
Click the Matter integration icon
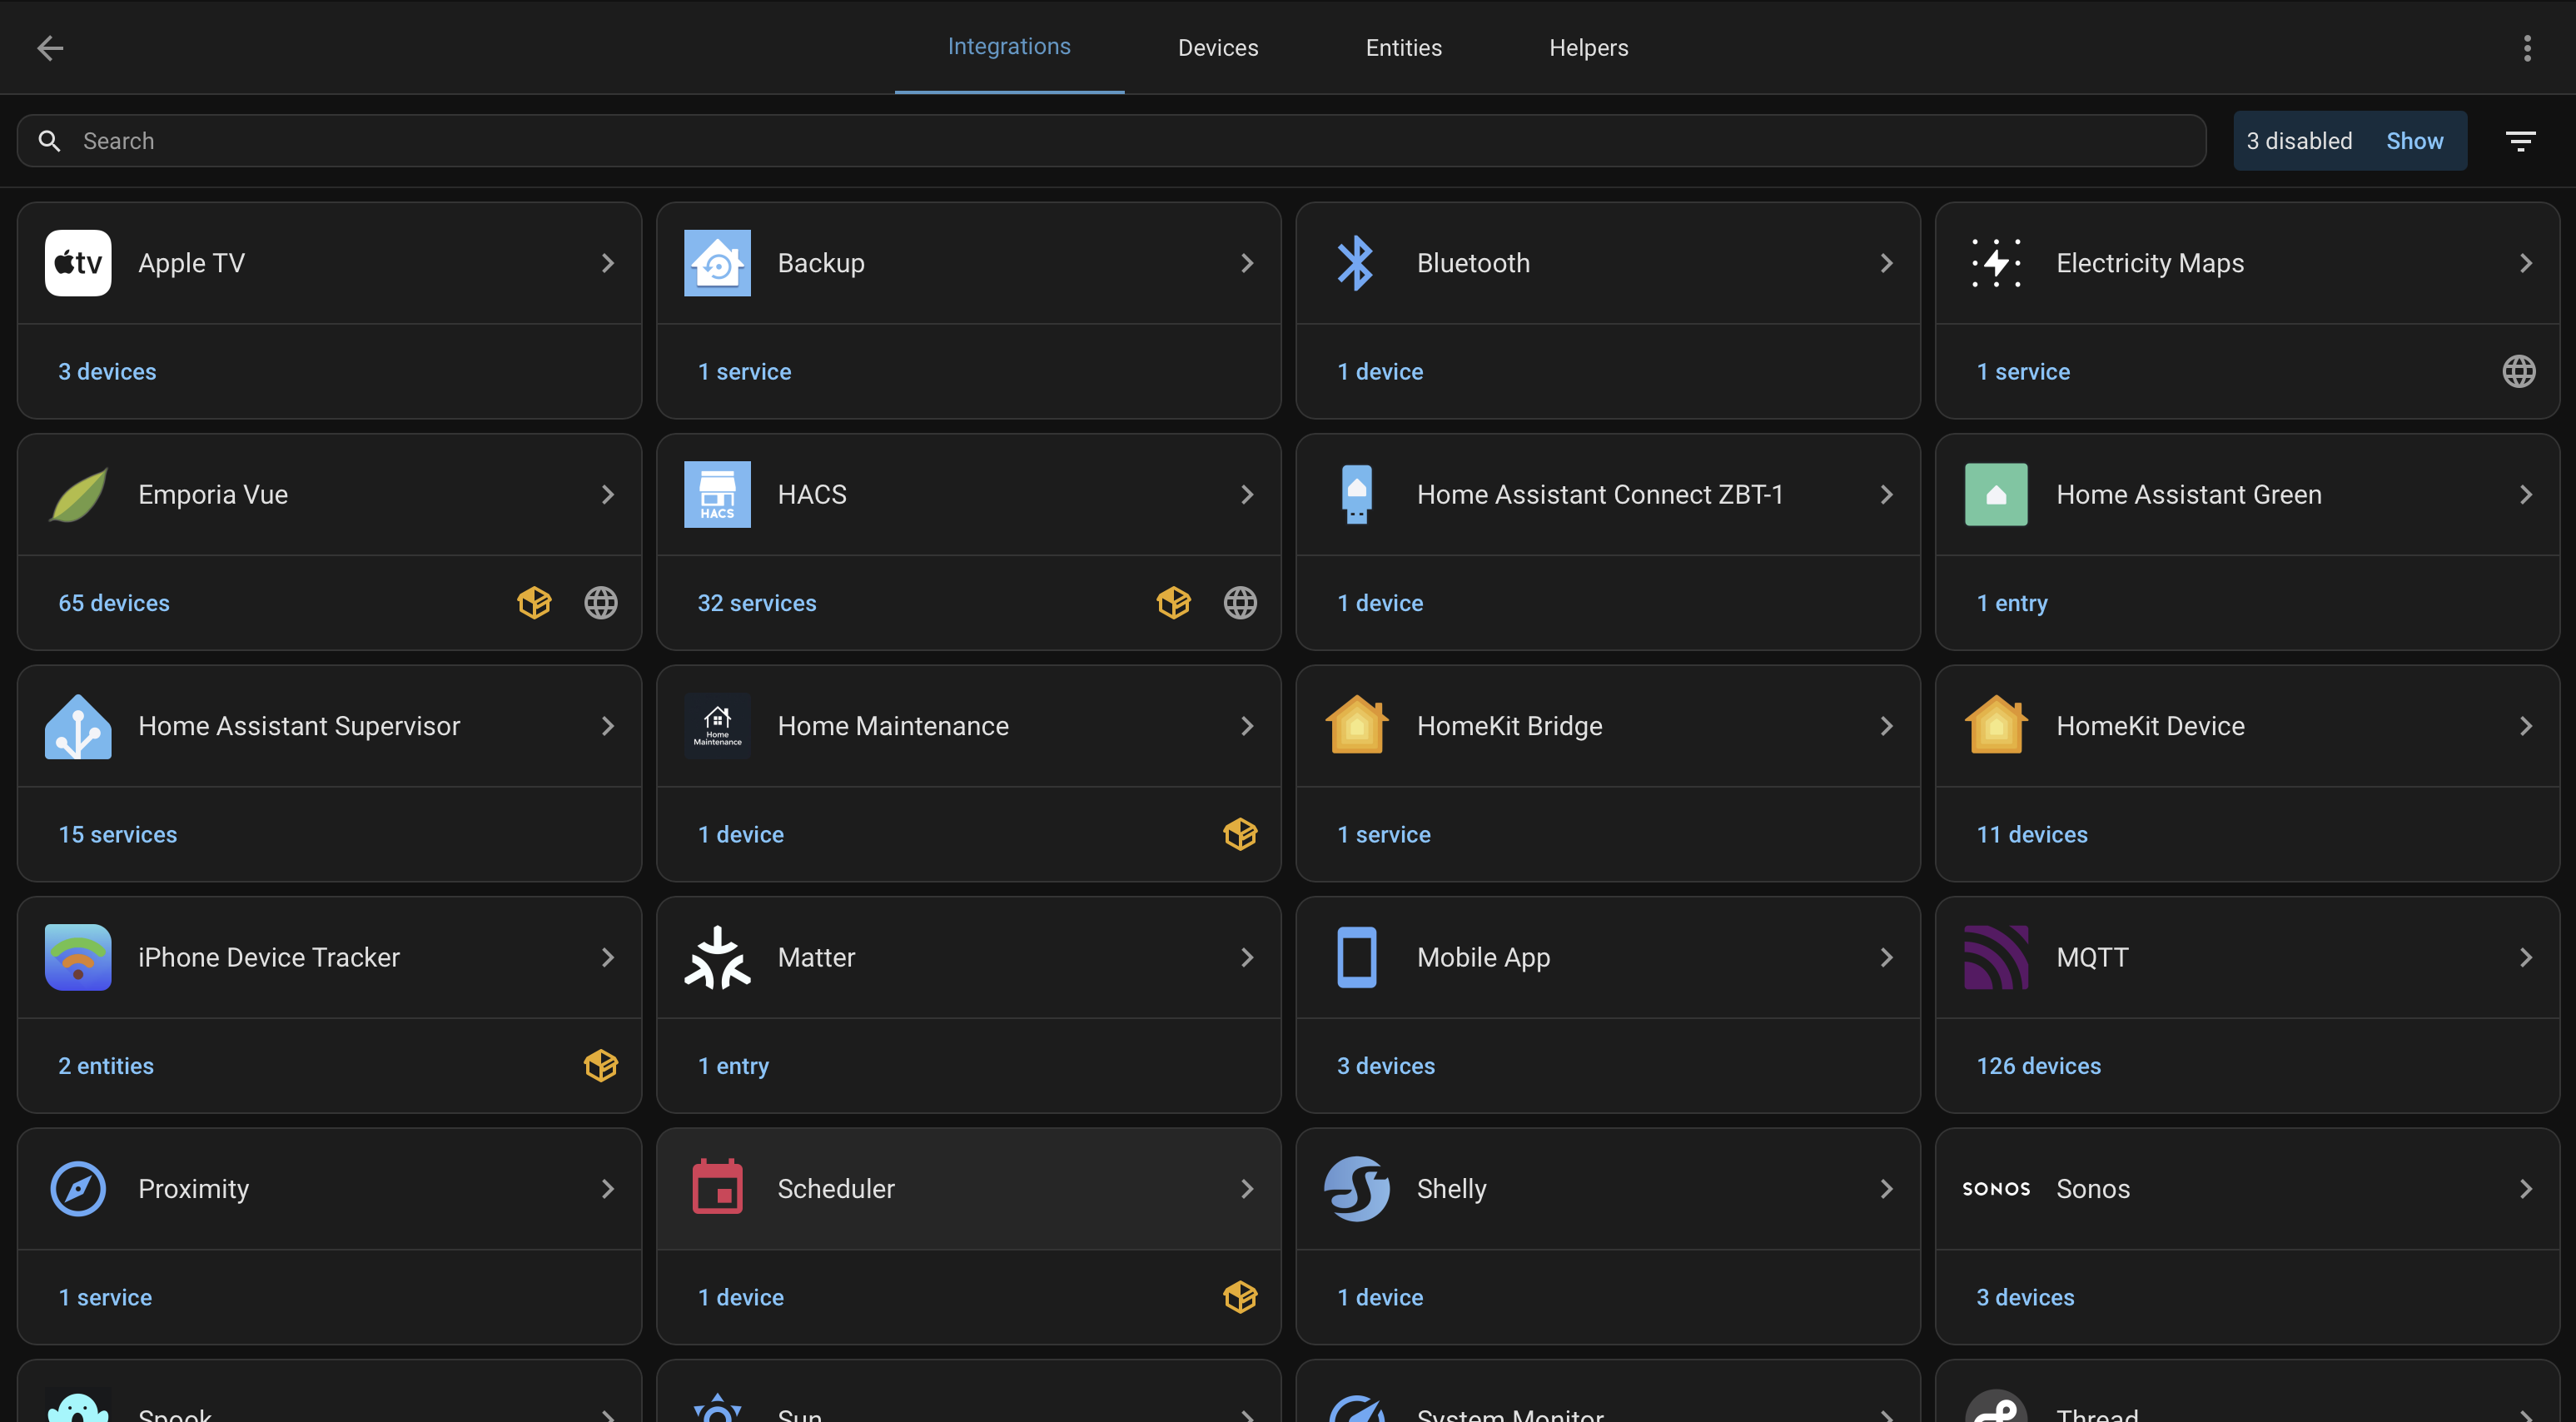[717, 957]
